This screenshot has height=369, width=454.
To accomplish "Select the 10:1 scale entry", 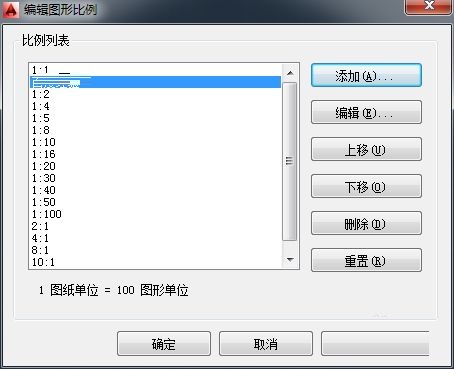I will pyautogui.click(x=155, y=262).
